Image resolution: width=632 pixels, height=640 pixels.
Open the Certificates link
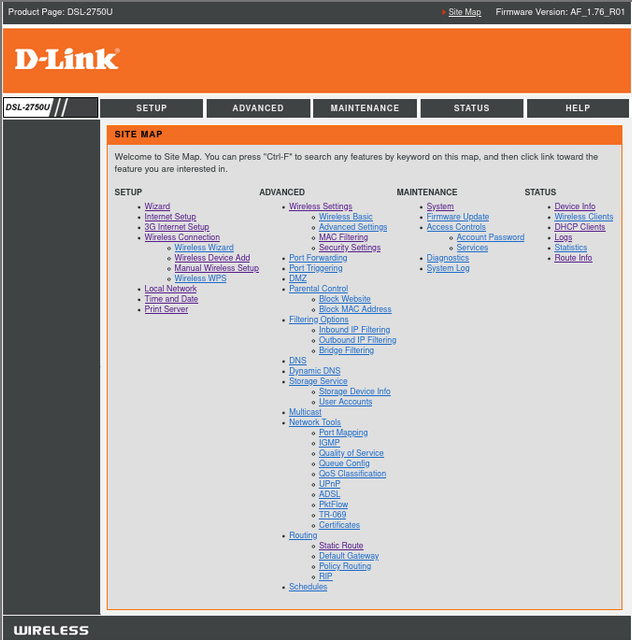339,525
